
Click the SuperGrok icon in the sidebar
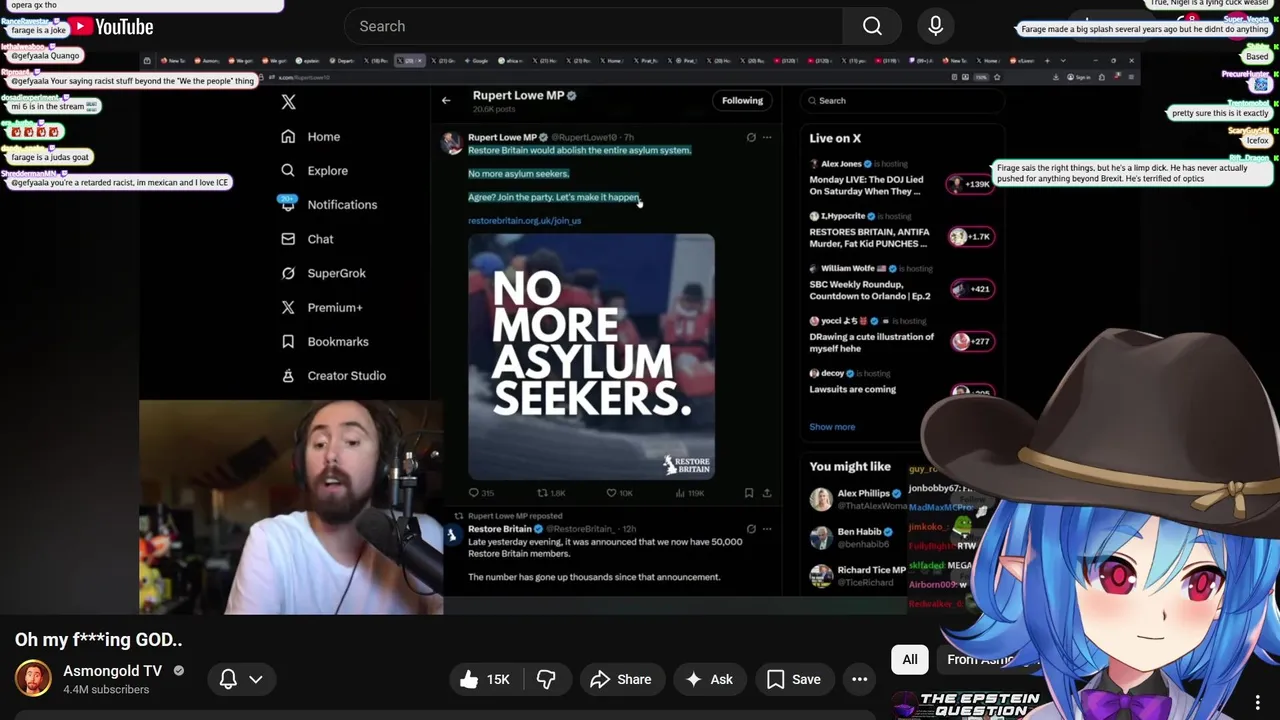(x=288, y=273)
